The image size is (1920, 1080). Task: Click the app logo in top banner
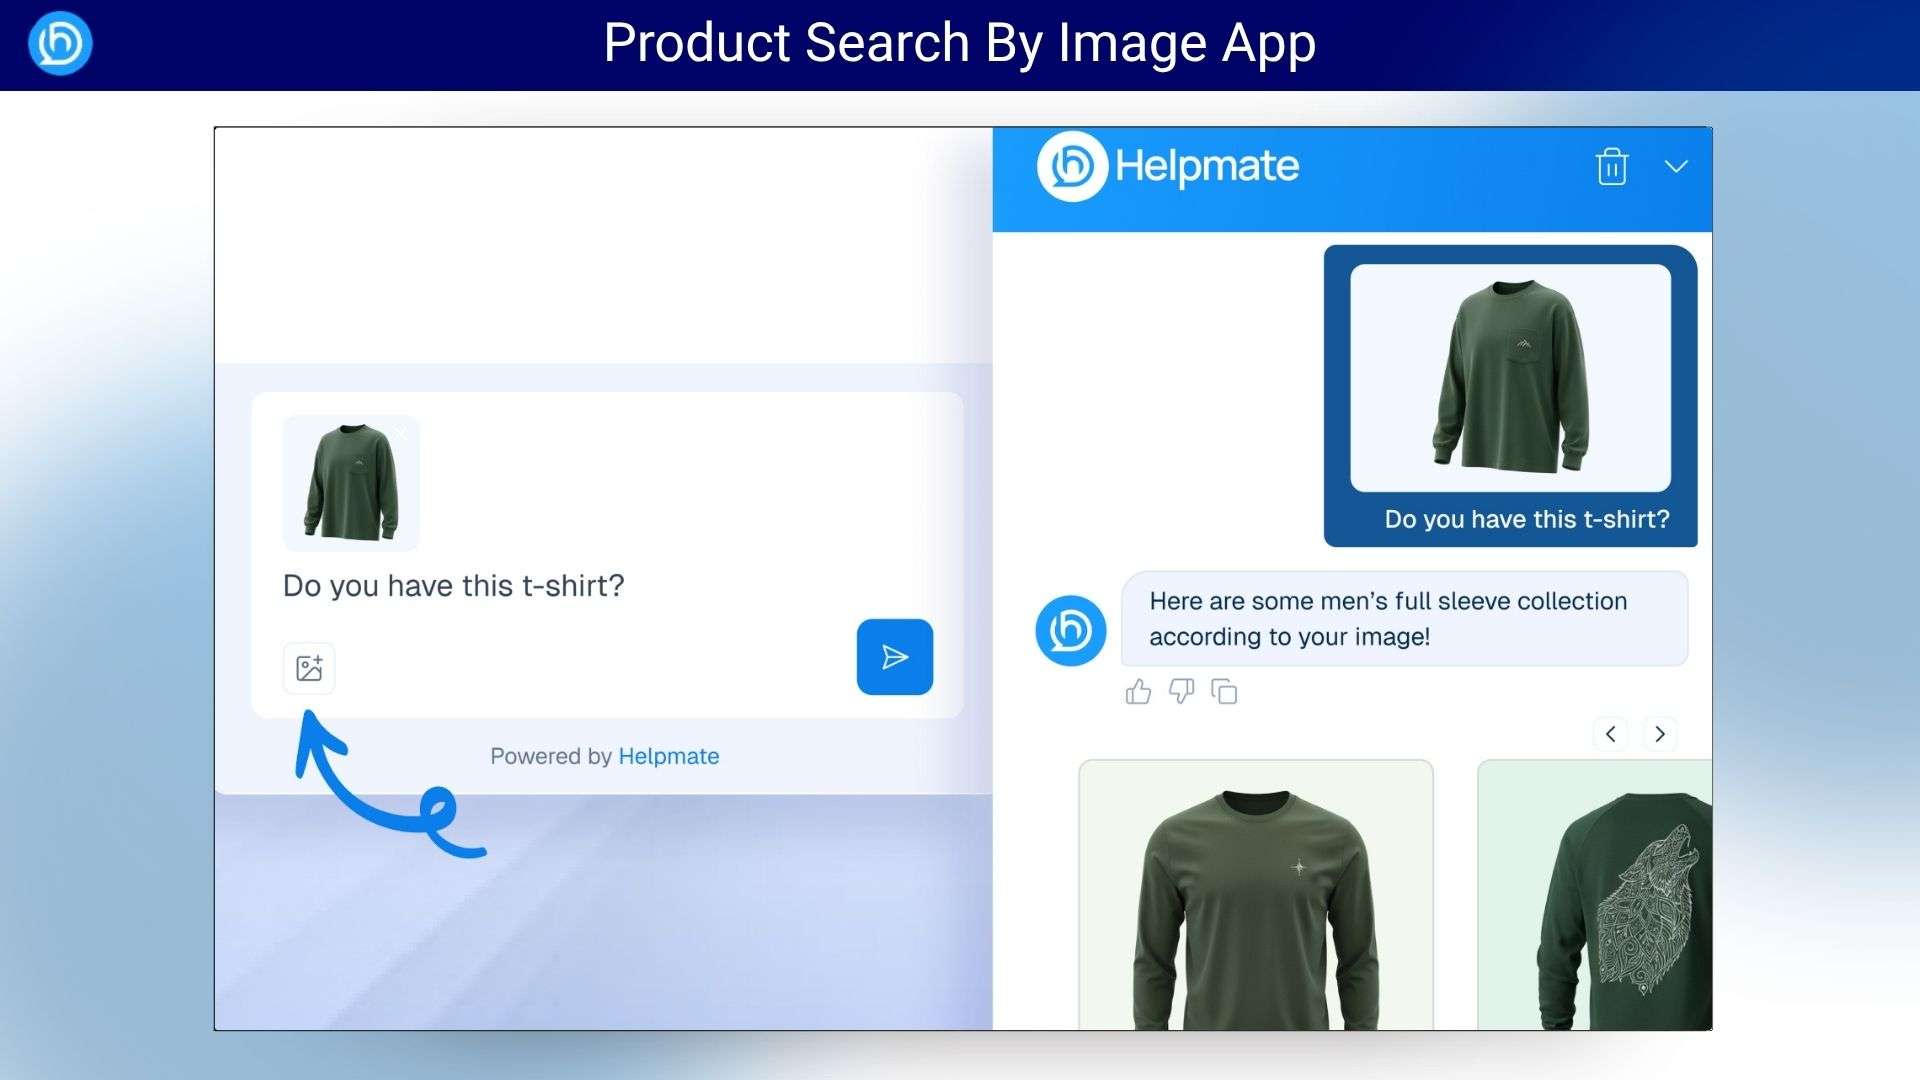pyautogui.click(x=60, y=44)
